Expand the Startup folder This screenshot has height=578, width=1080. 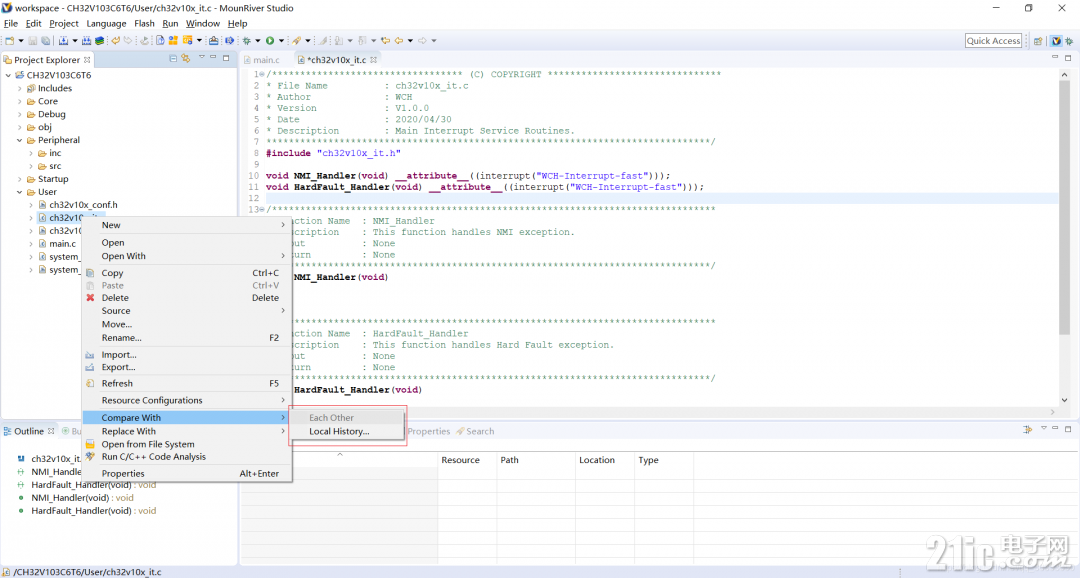pos(19,179)
